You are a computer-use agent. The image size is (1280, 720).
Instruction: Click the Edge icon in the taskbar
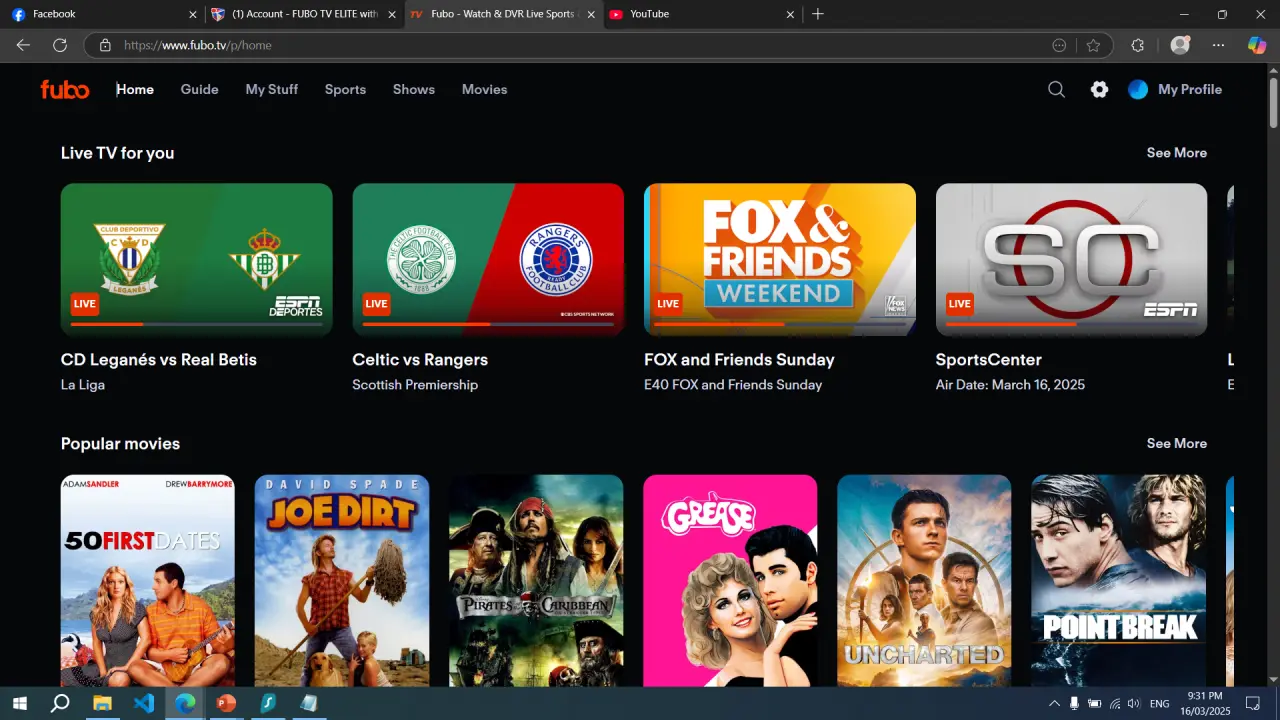pyautogui.click(x=185, y=703)
